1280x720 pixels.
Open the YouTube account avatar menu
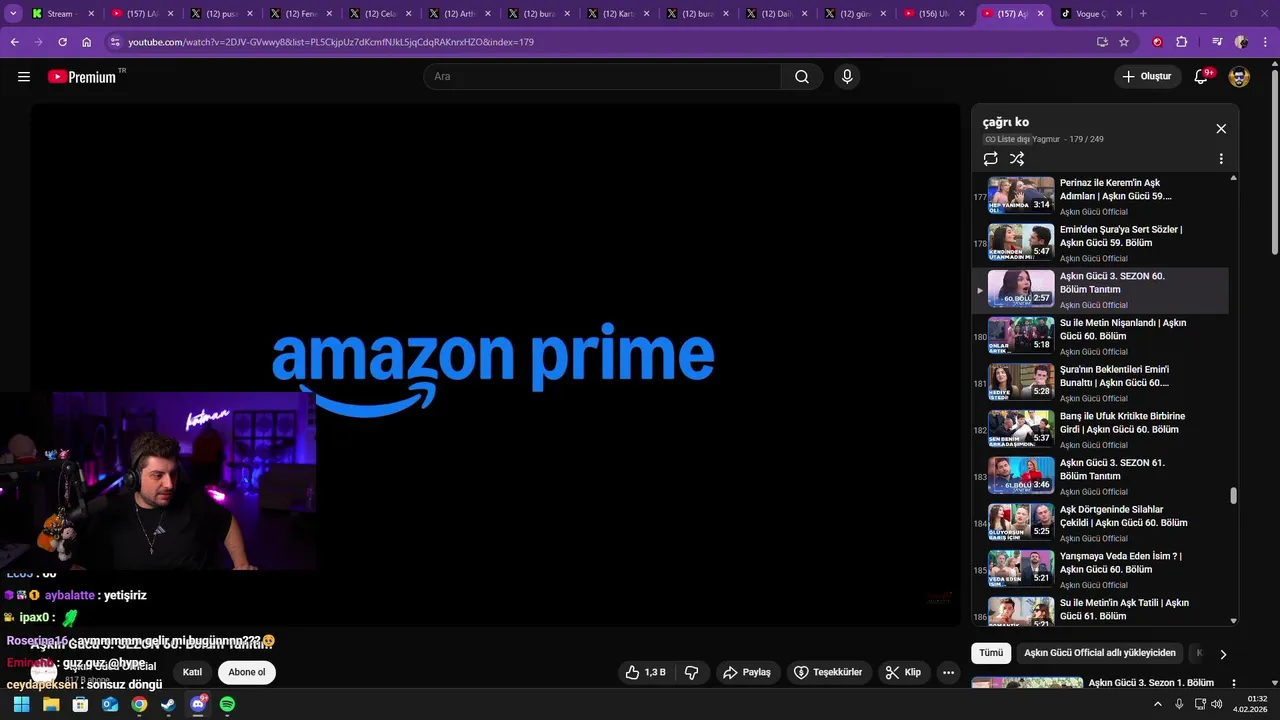pos(1239,77)
